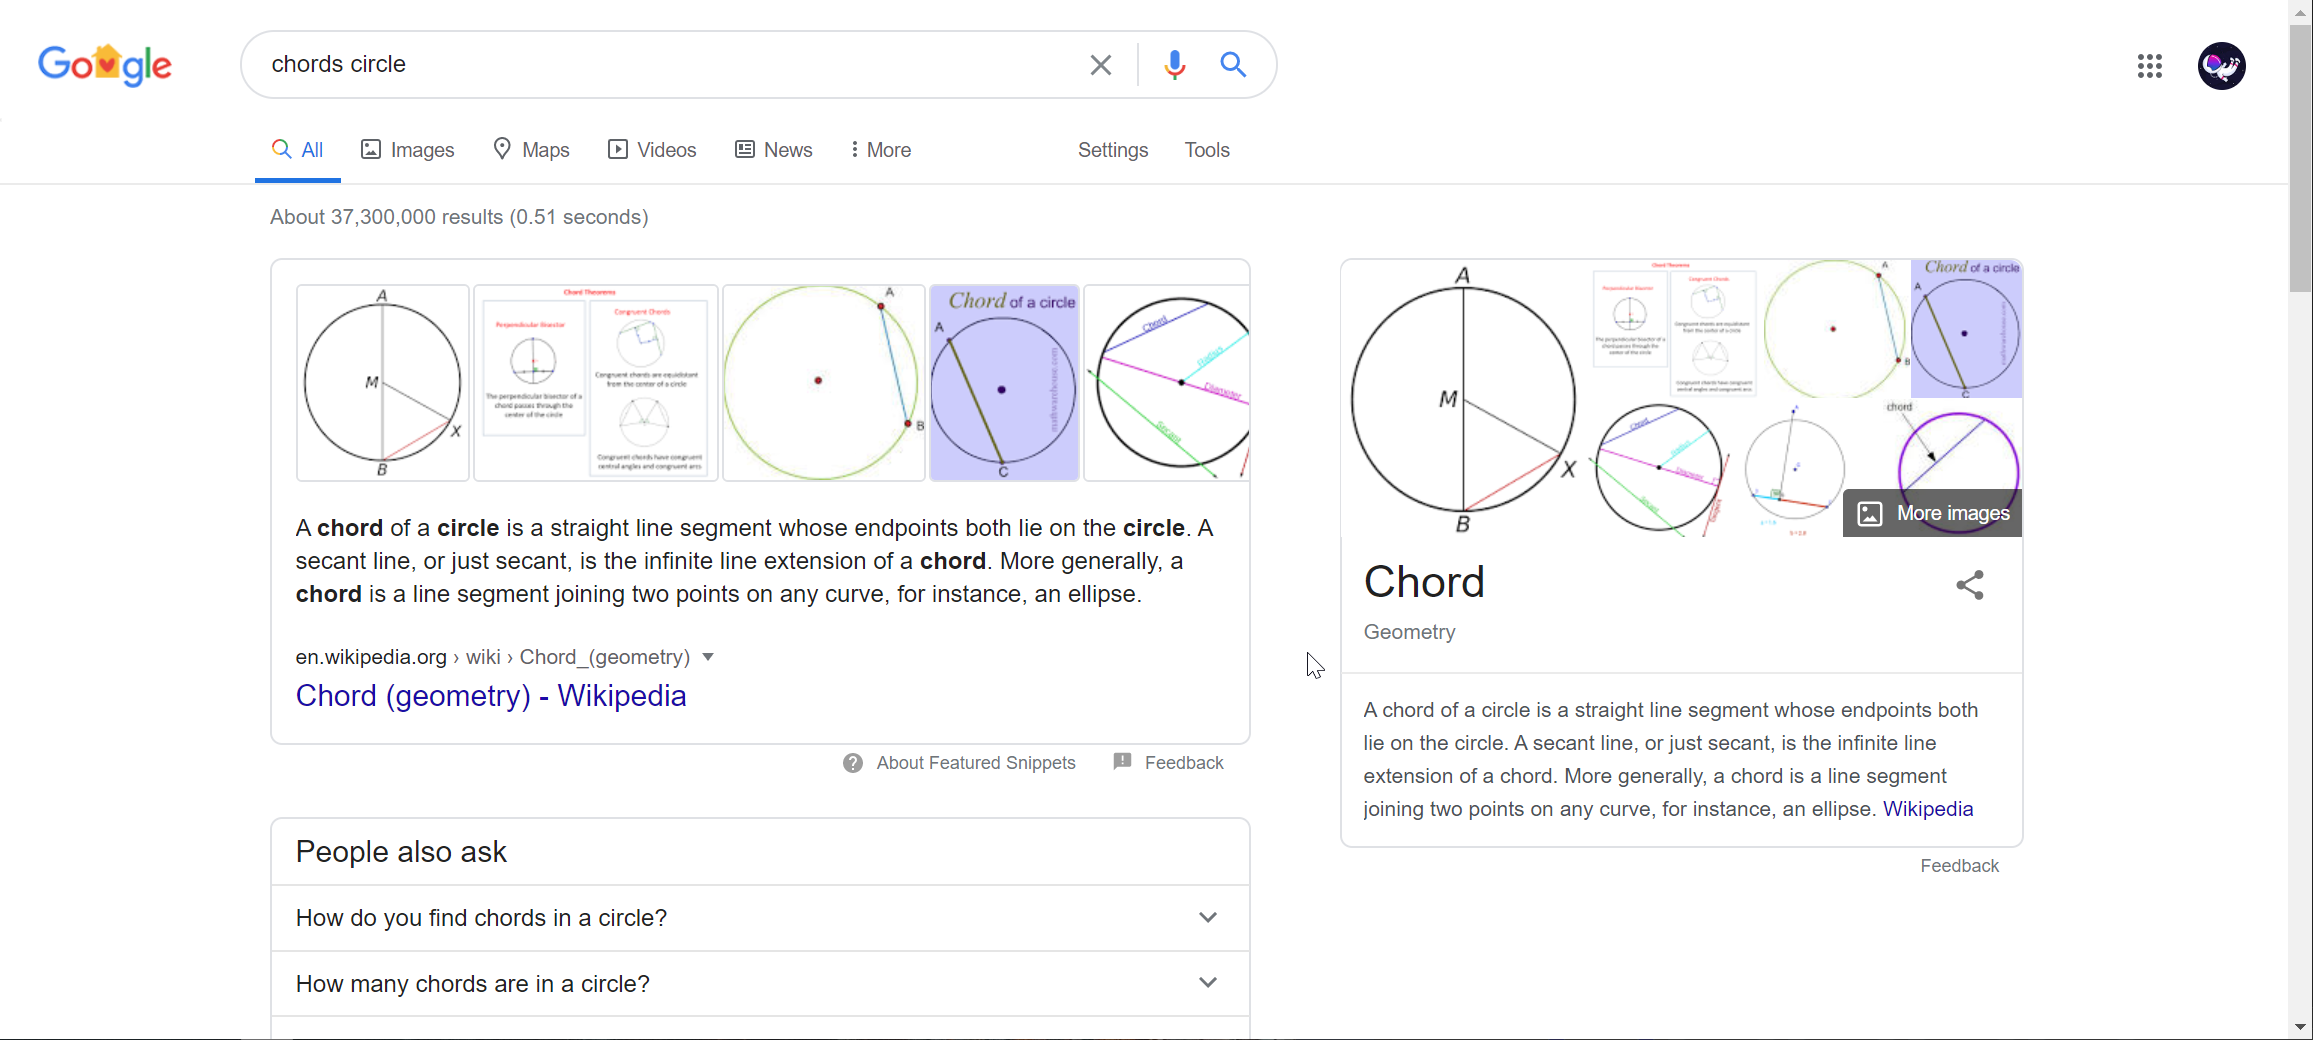Viewport: 2313px width, 1040px height.
Task: Click the Google doodle logo
Action: (x=105, y=65)
